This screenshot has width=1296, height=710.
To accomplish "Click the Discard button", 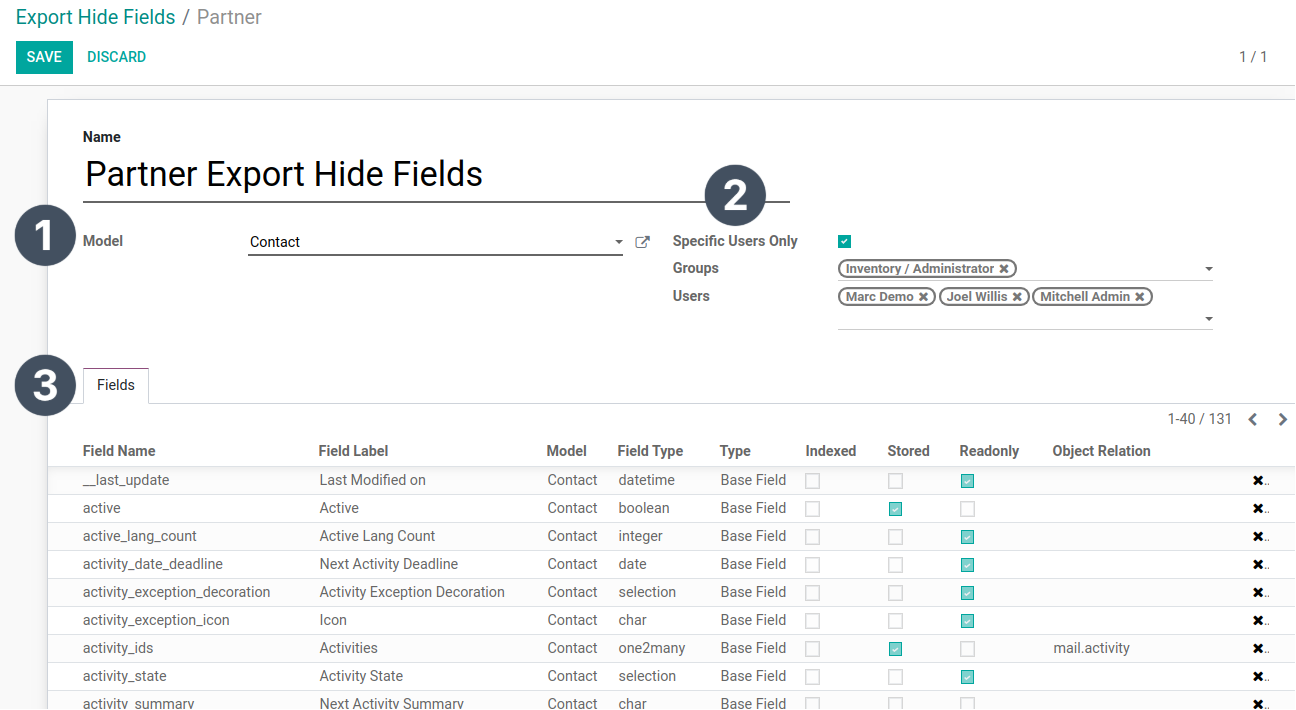I will click(116, 57).
